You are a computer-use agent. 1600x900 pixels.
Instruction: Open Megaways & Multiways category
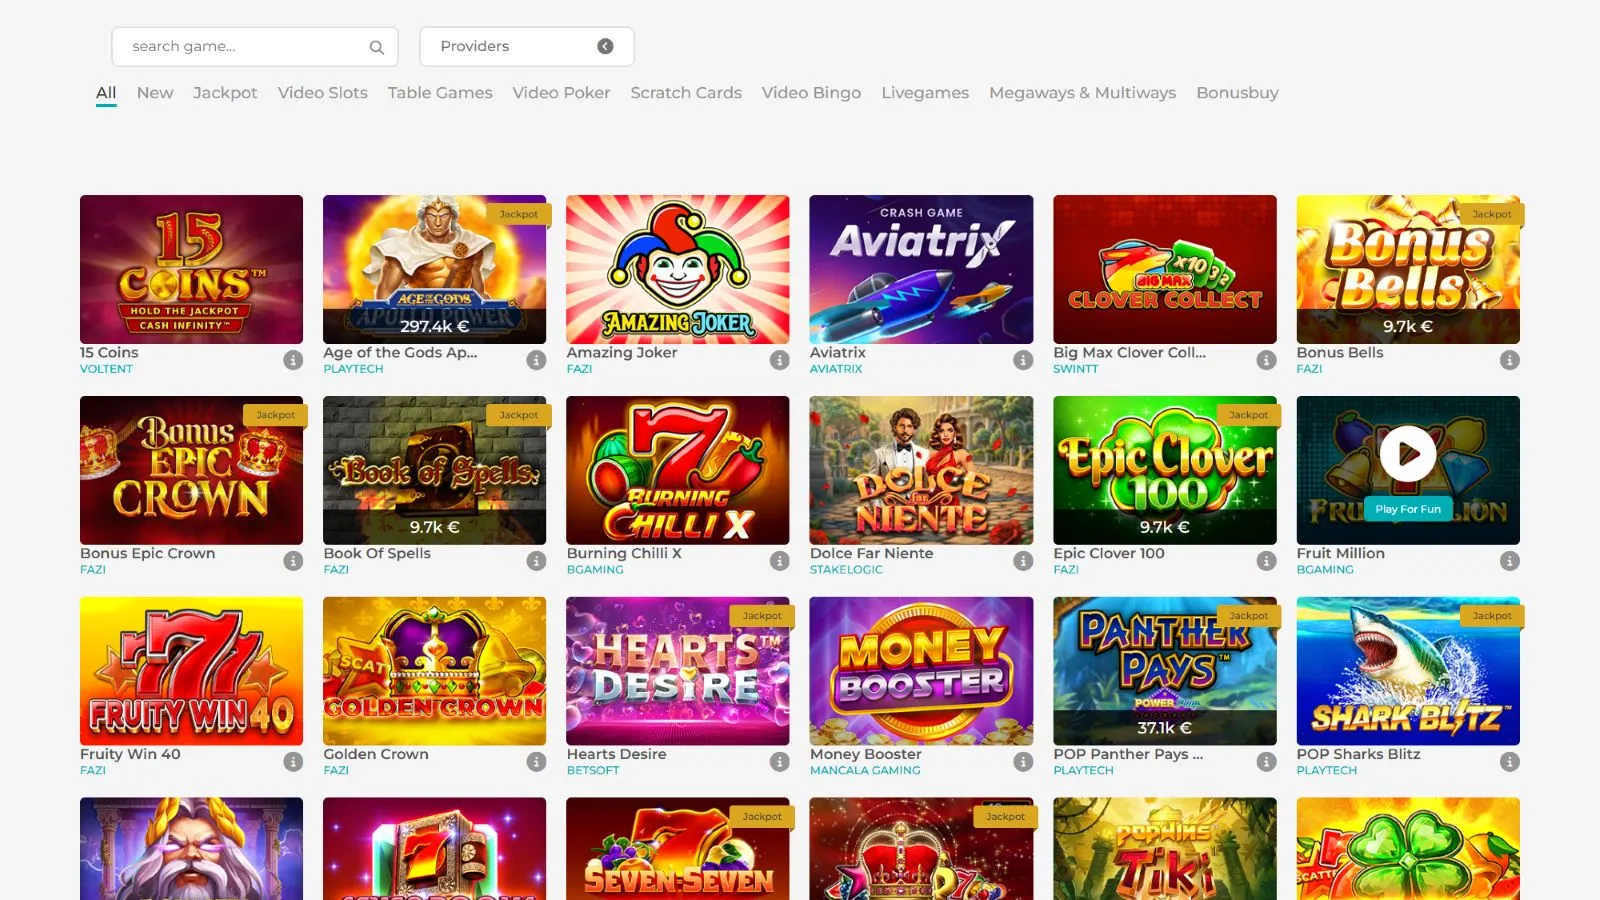(x=1082, y=93)
